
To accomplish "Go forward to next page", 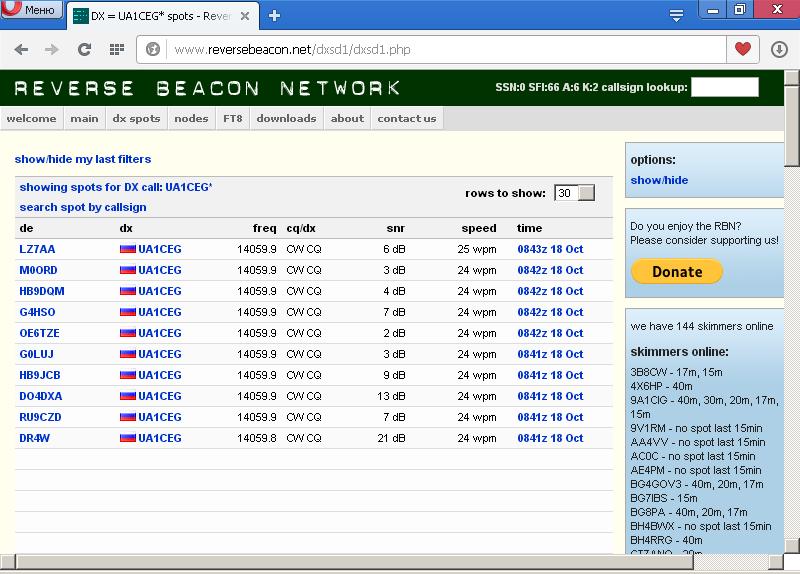I will [52, 49].
